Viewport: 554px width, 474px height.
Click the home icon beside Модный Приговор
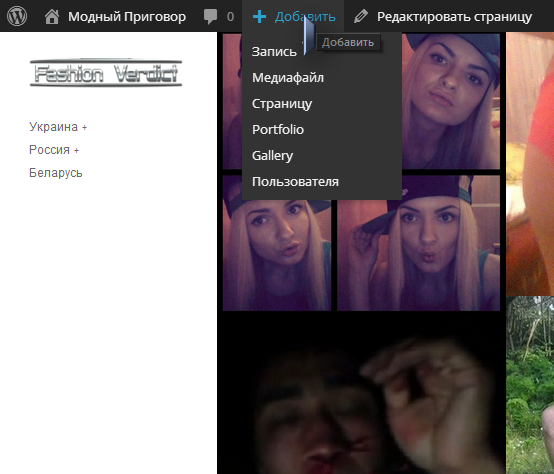pos(52,17)
